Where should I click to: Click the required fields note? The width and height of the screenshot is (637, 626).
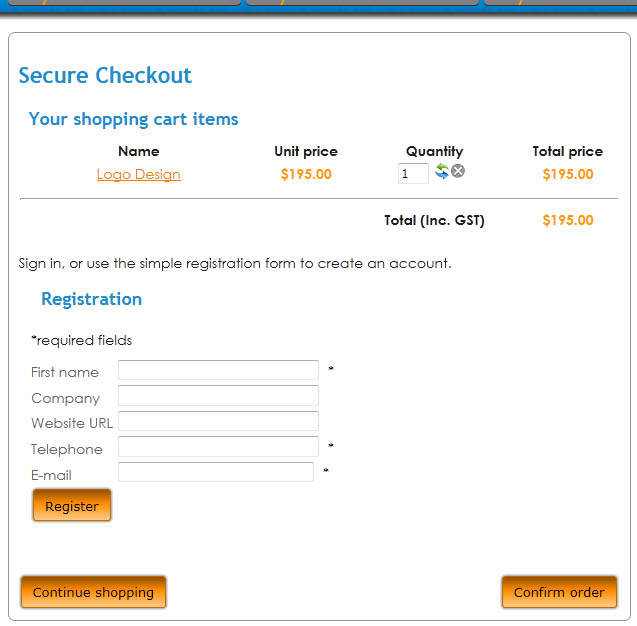pyautogui.click(x=81, y=340)
